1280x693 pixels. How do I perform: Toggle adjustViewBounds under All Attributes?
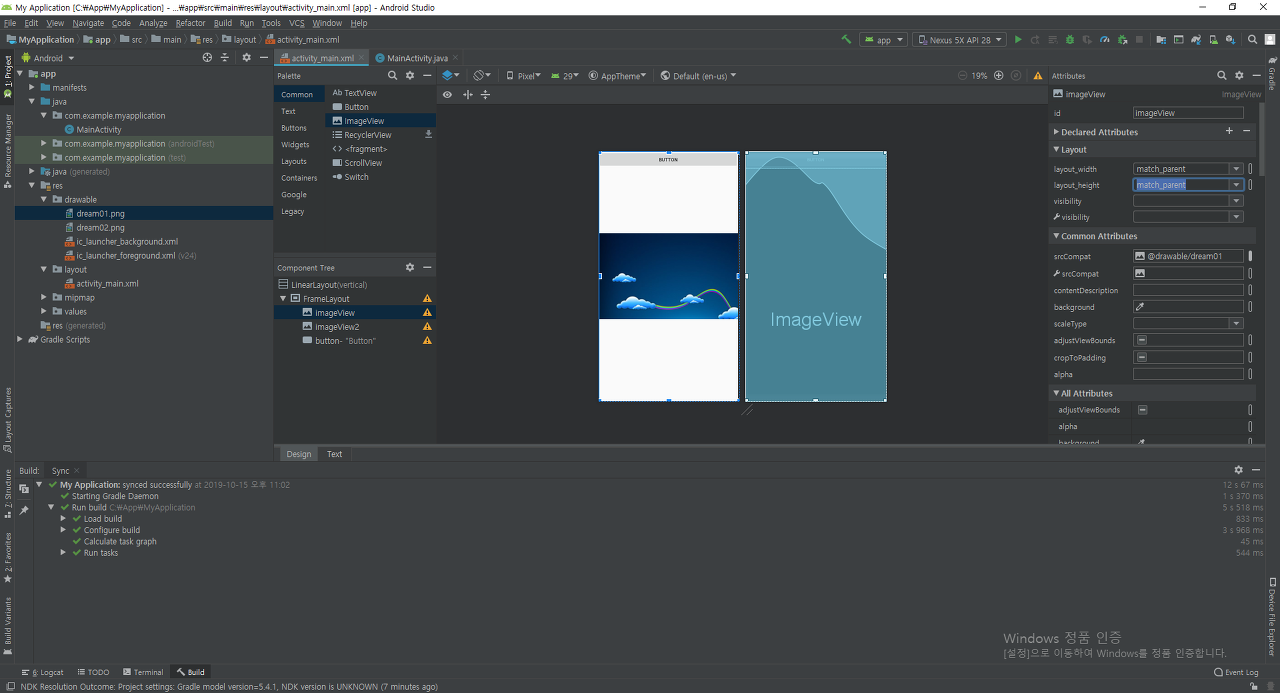coord(1142,409)
